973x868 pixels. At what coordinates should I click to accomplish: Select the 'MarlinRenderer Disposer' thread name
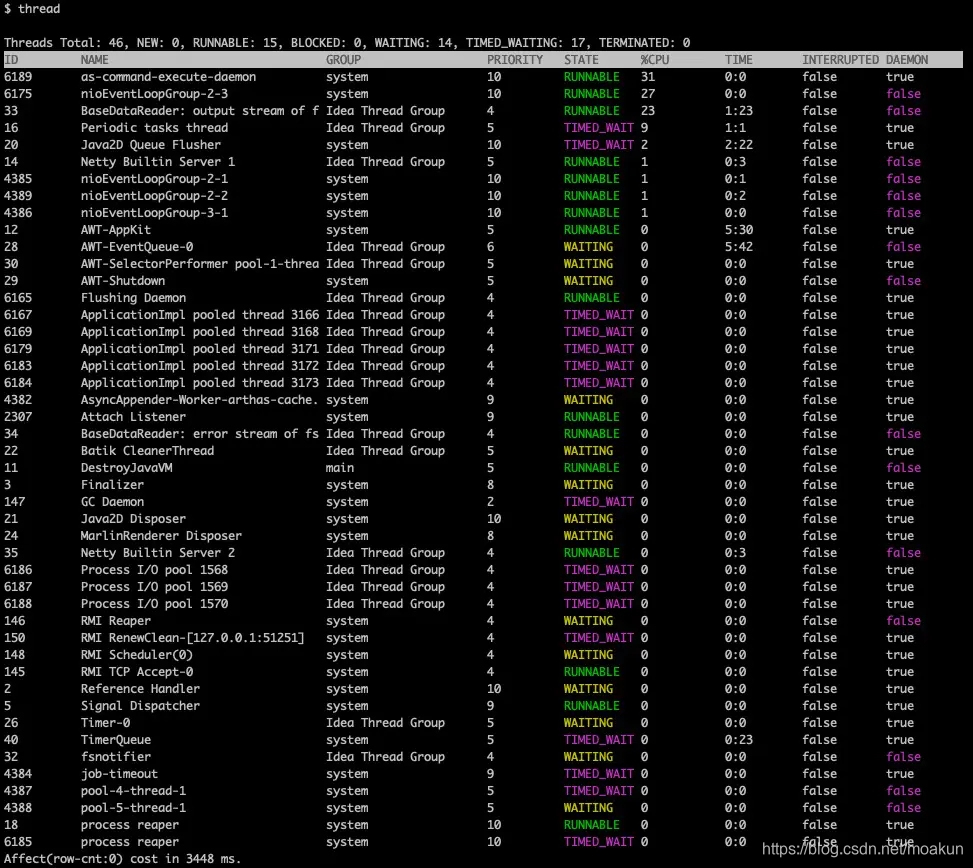pos(161,536)
